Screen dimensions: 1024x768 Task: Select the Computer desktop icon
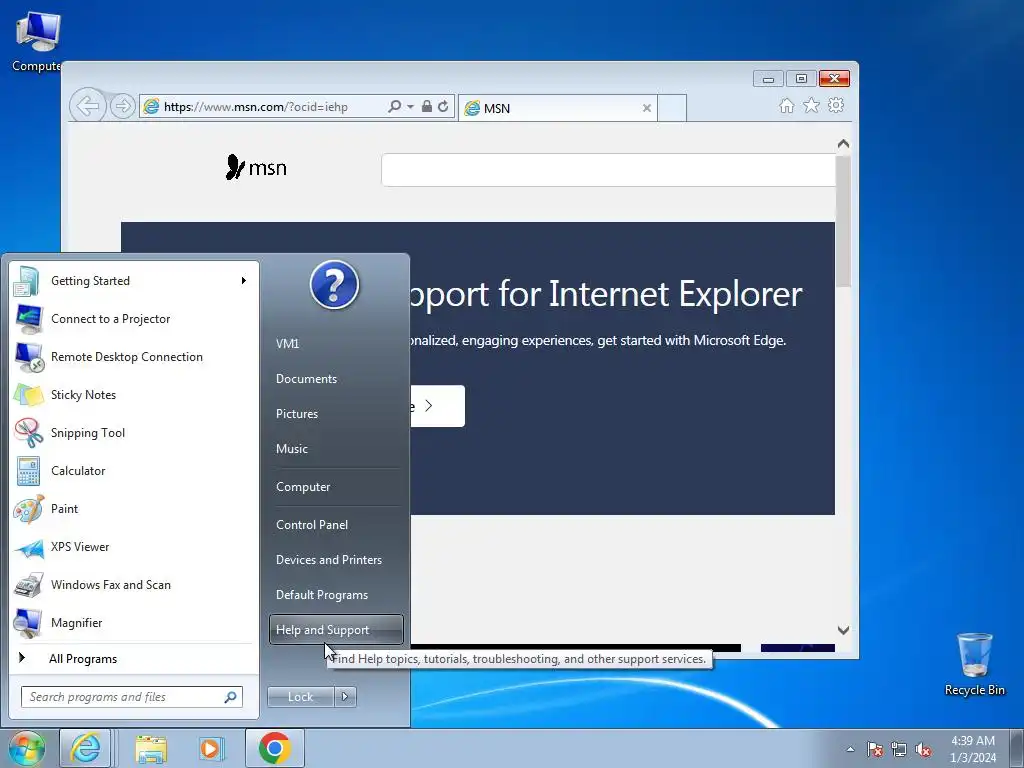coord(37,41)
